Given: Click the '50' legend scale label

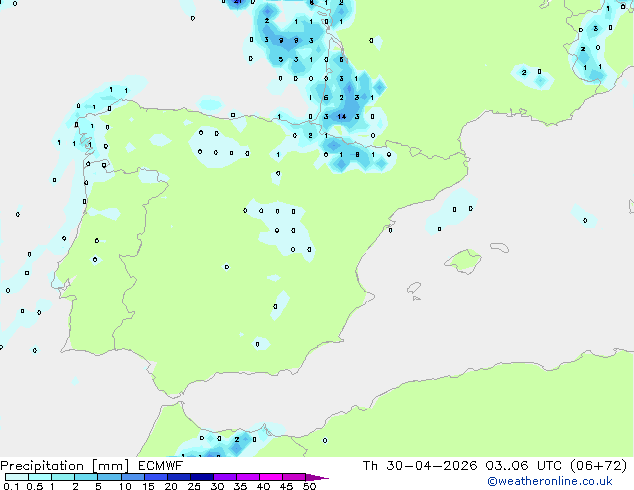Looking at the screenshot, I should 309,486.
